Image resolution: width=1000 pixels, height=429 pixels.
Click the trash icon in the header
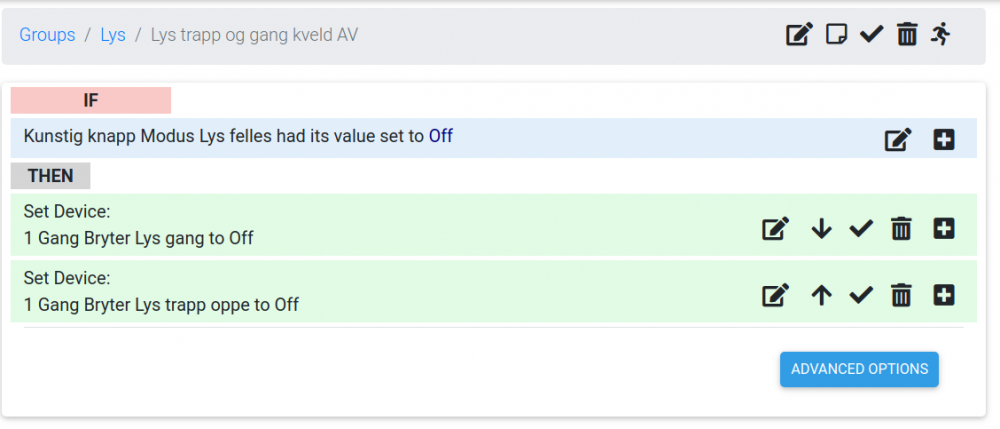click(x=907, y=35)
